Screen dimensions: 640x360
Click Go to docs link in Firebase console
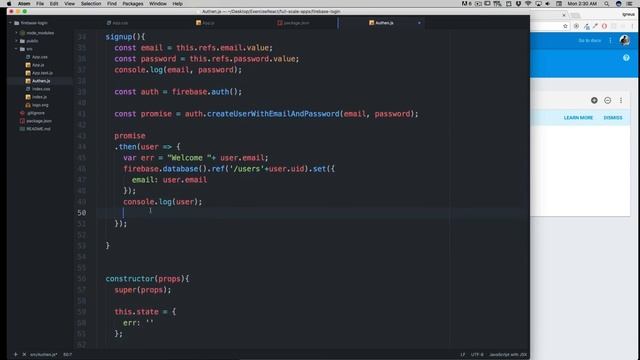click(x=589, y=40)
